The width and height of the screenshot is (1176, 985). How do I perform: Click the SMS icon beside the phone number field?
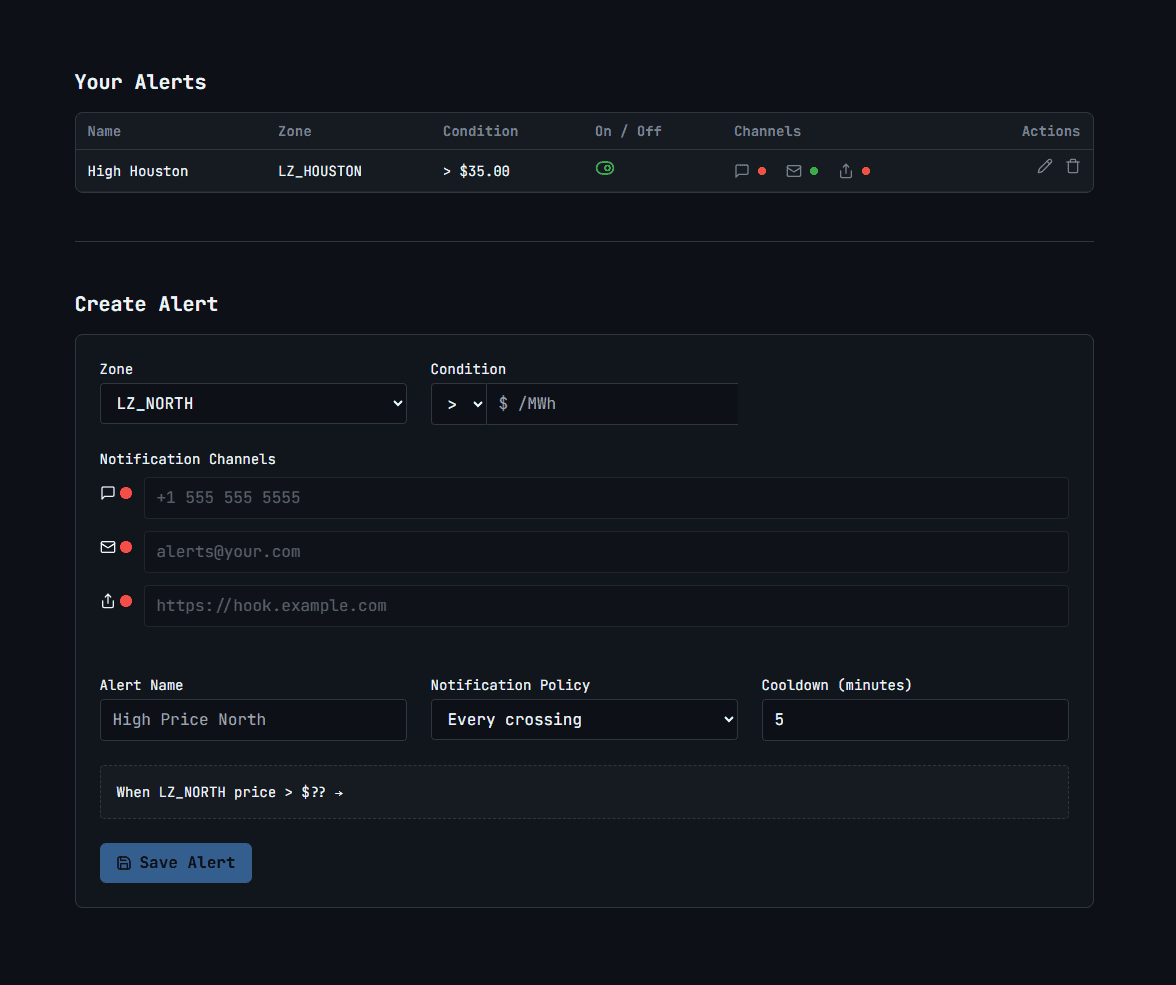point(108,492)
